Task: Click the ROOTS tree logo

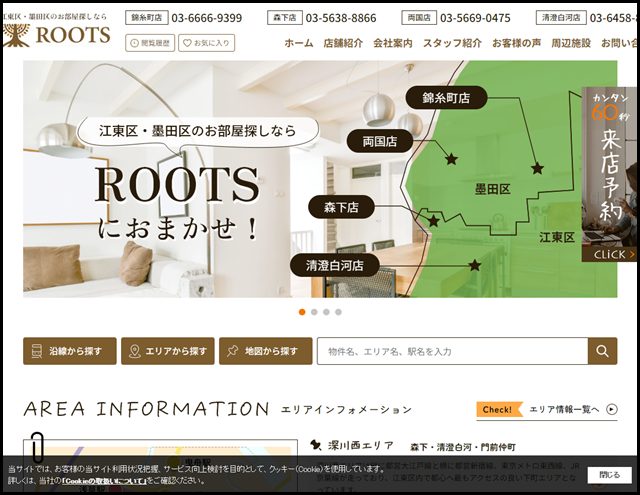Action: [x=57, y=34]
